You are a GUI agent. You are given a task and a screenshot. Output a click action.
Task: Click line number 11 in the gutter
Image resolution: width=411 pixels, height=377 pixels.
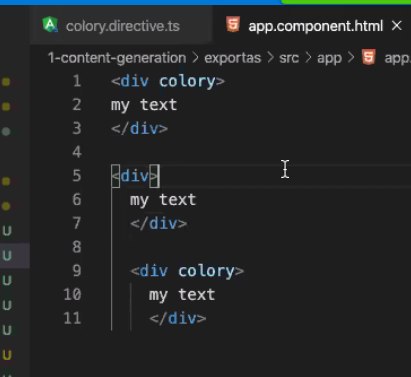click(72, 318)
